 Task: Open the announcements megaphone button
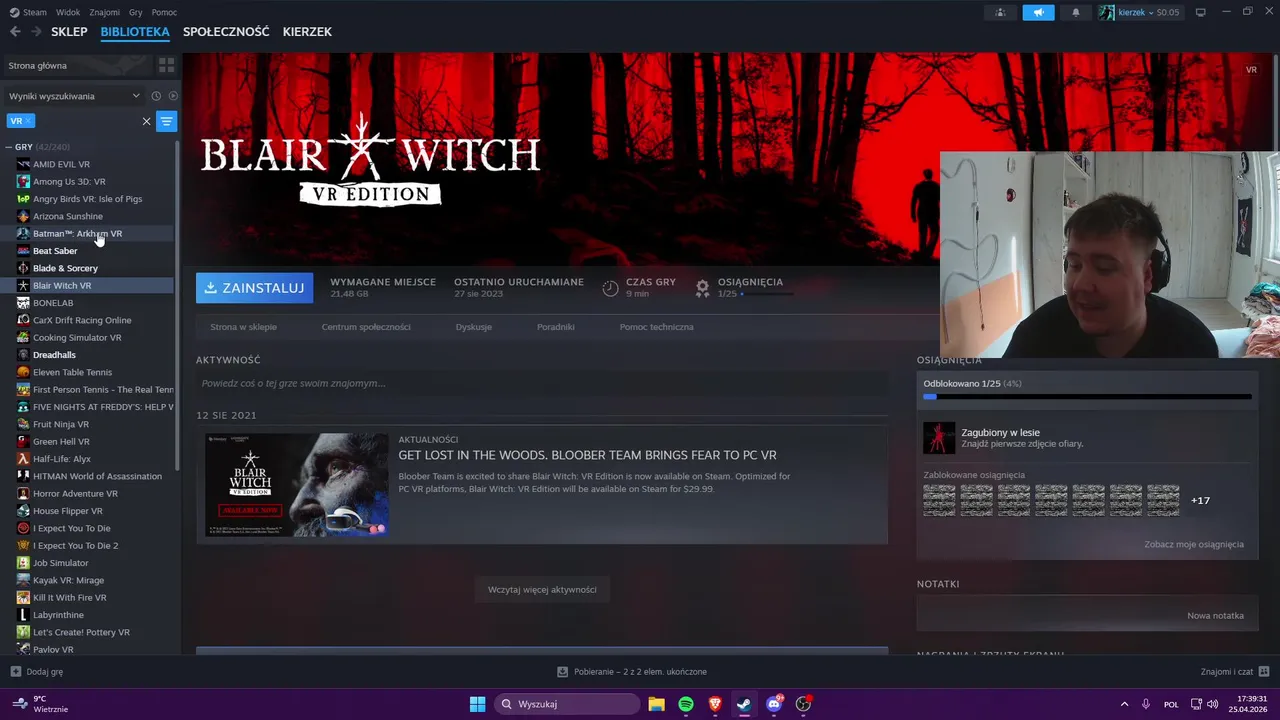pos(1038,12)
